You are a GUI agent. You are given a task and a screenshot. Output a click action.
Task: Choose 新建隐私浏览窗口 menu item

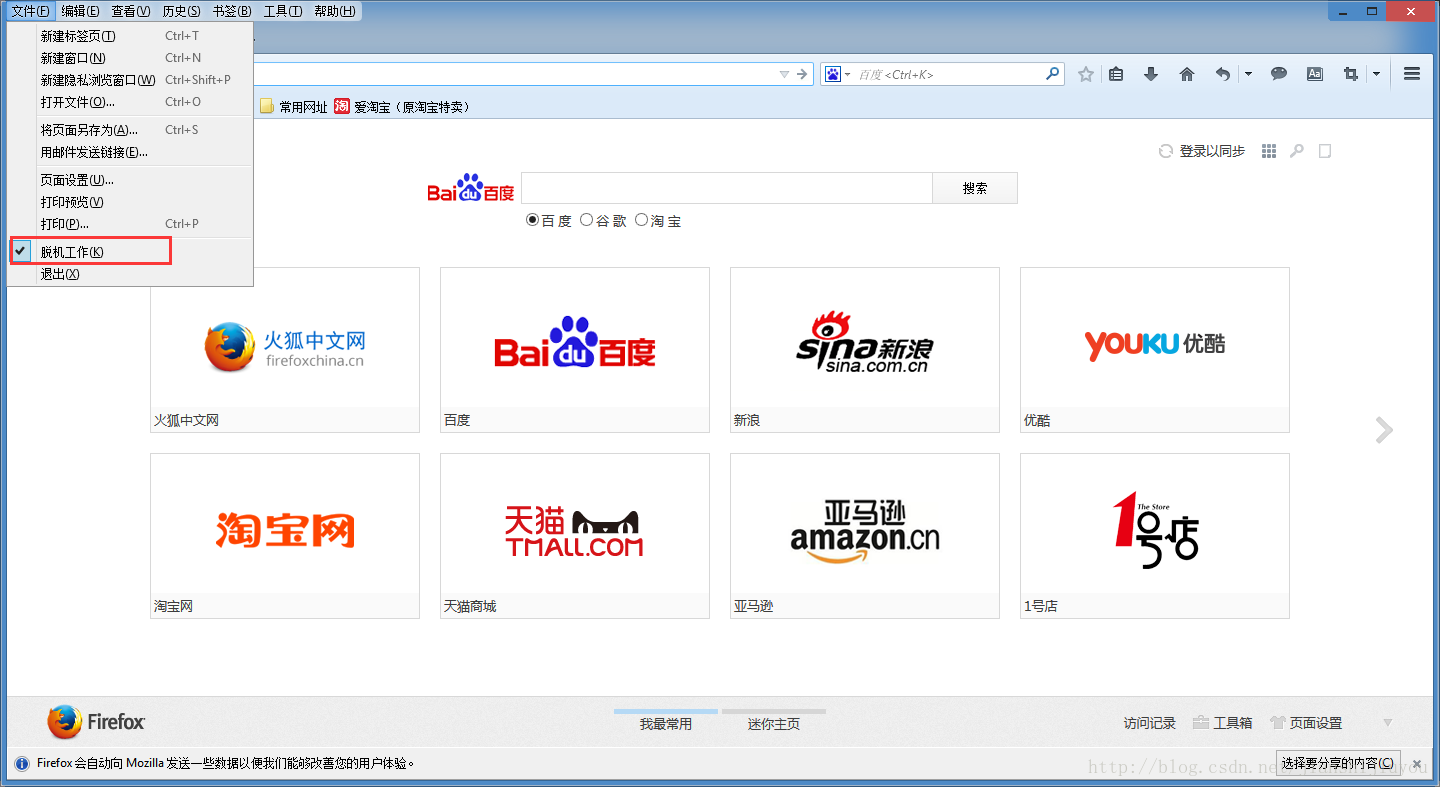coord(130,80)
